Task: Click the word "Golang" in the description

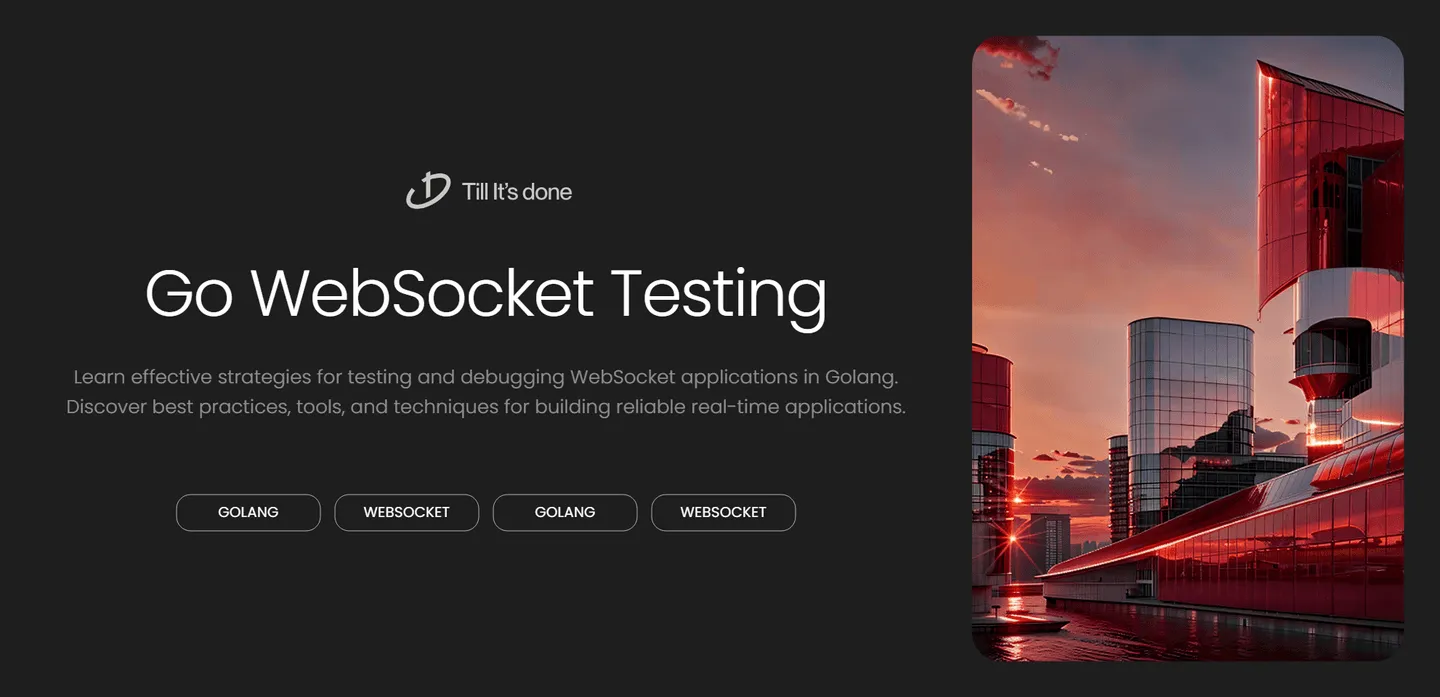Action: pos(859,377)
